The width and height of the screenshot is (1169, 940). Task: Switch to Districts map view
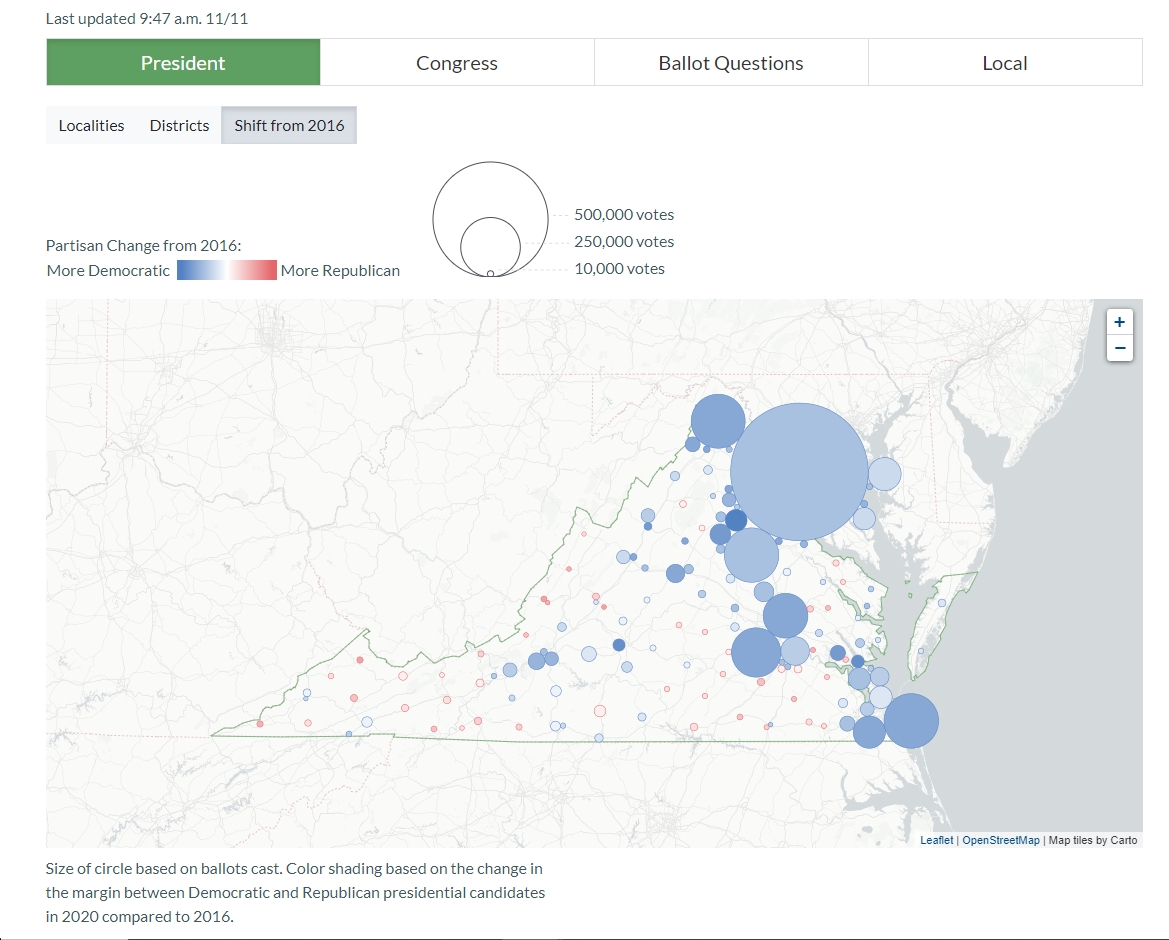coord(179,125)
